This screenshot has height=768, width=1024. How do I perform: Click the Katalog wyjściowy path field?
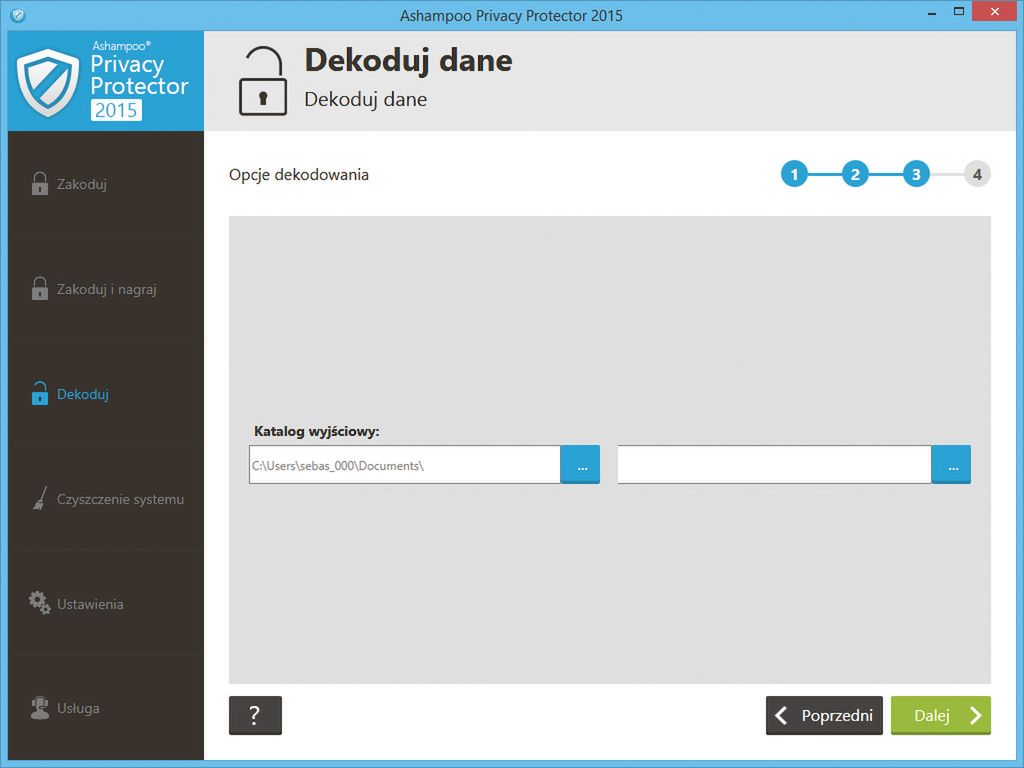tap(404, 465)
